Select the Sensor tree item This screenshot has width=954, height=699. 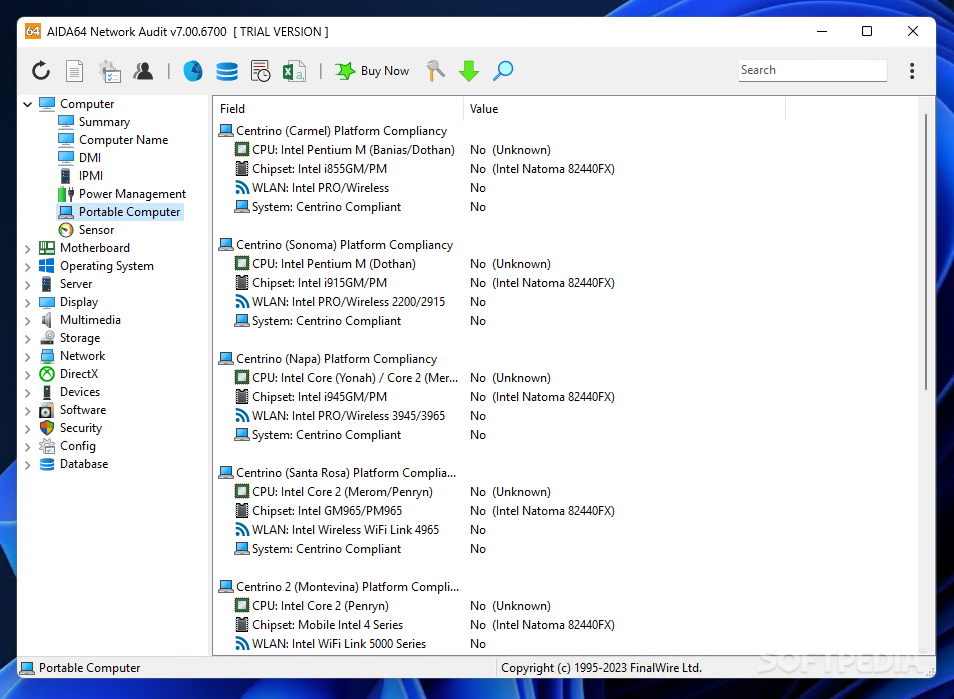coord(96,230)
